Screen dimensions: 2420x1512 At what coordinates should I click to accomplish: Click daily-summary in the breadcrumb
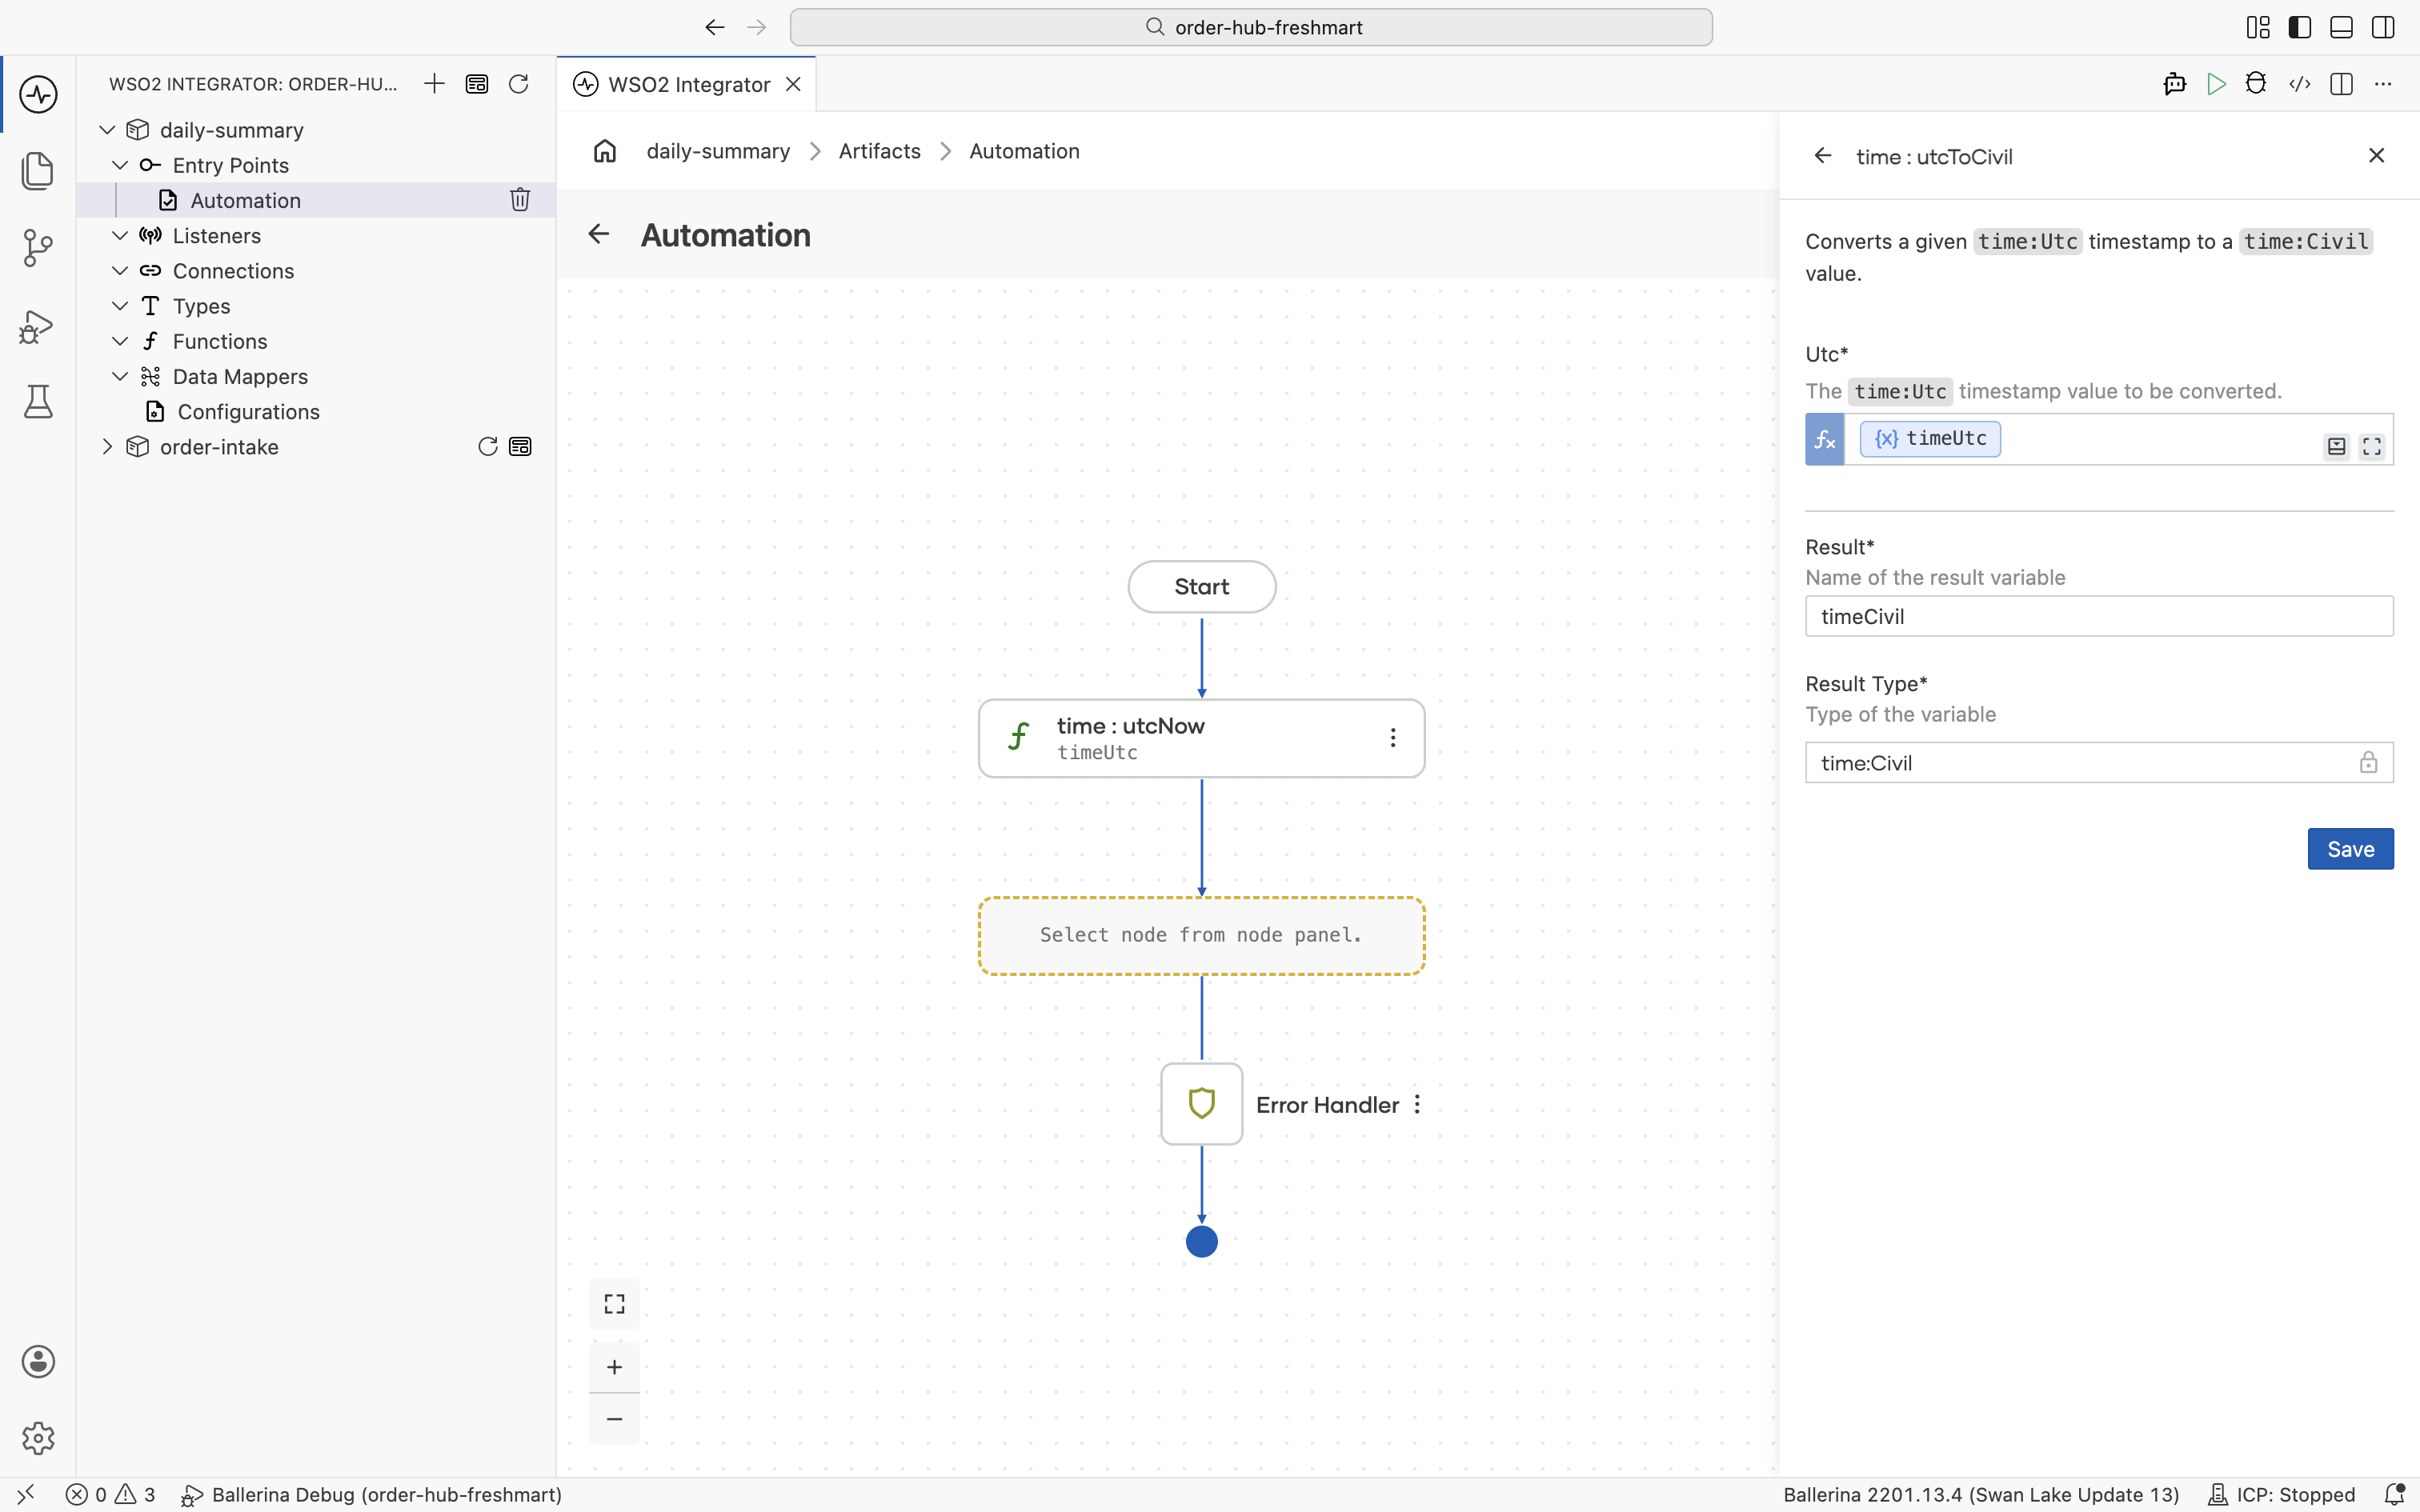tap(718, 151)
